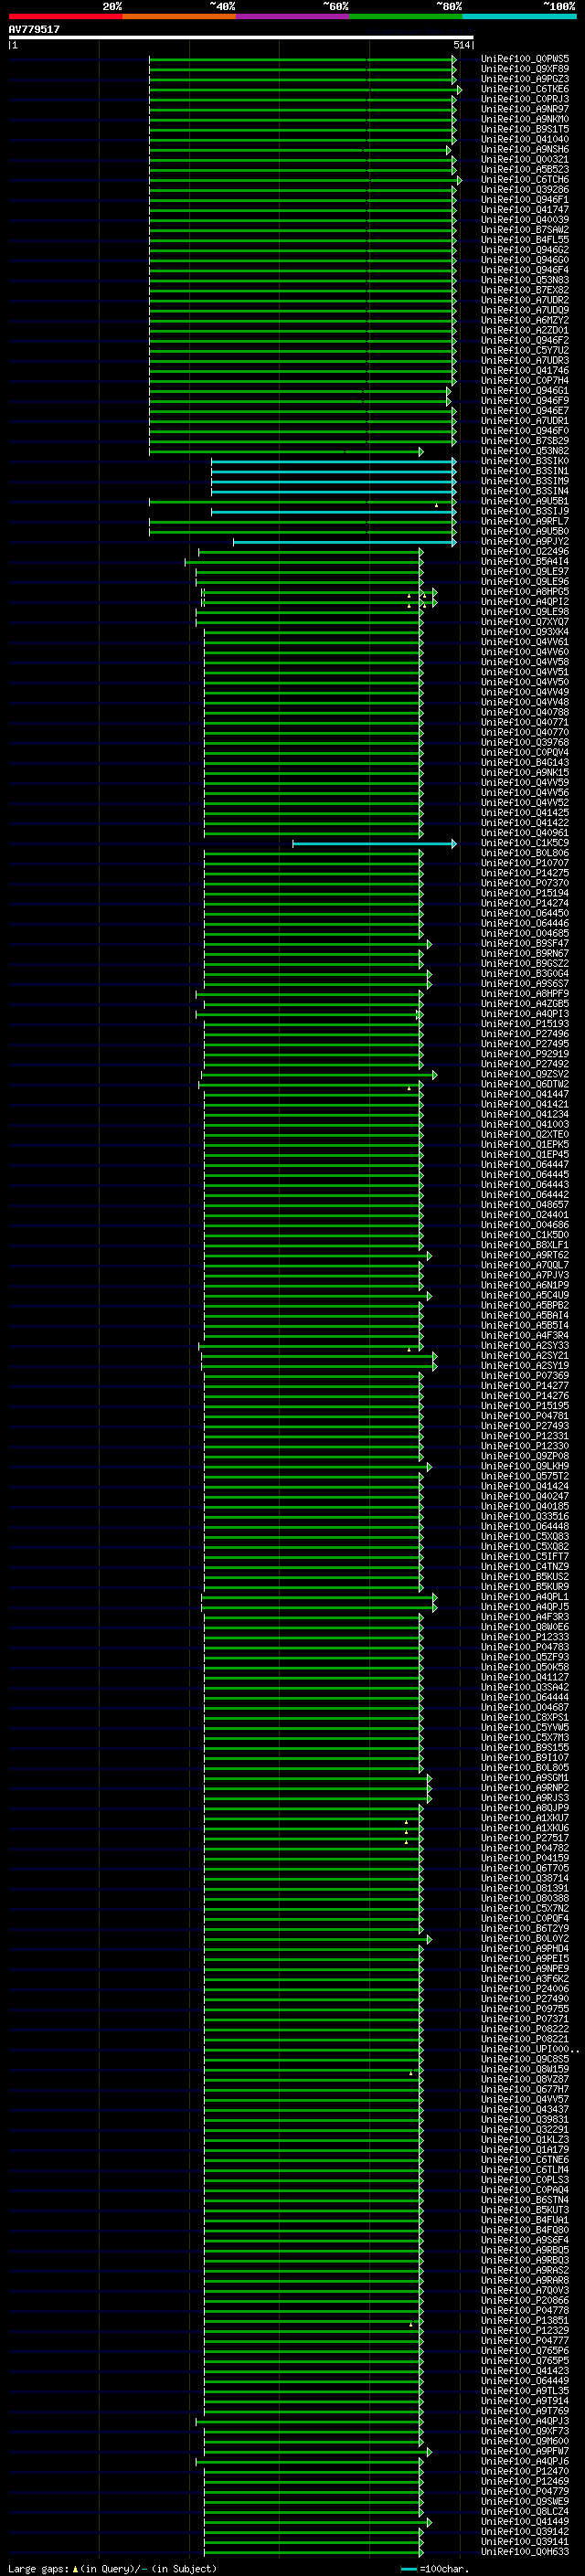Screen dimensions: 585x2576
Task: Open the UniRef100_Q39286 hit
Action: click(x=525, y=190)
